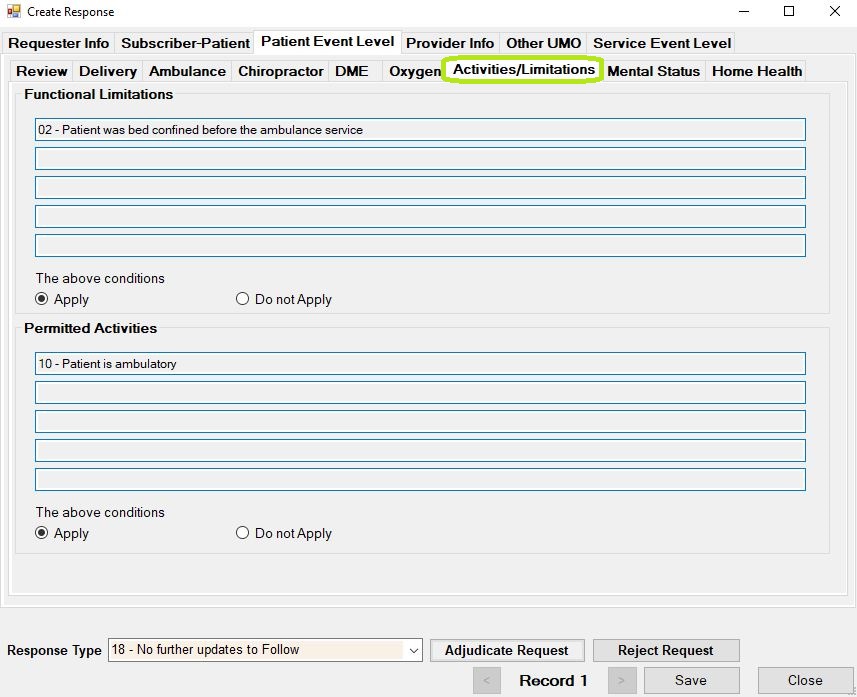This screenshot has height=697, width=857.
Task: Open the Provider Info tab
Action: coord(450,43)
